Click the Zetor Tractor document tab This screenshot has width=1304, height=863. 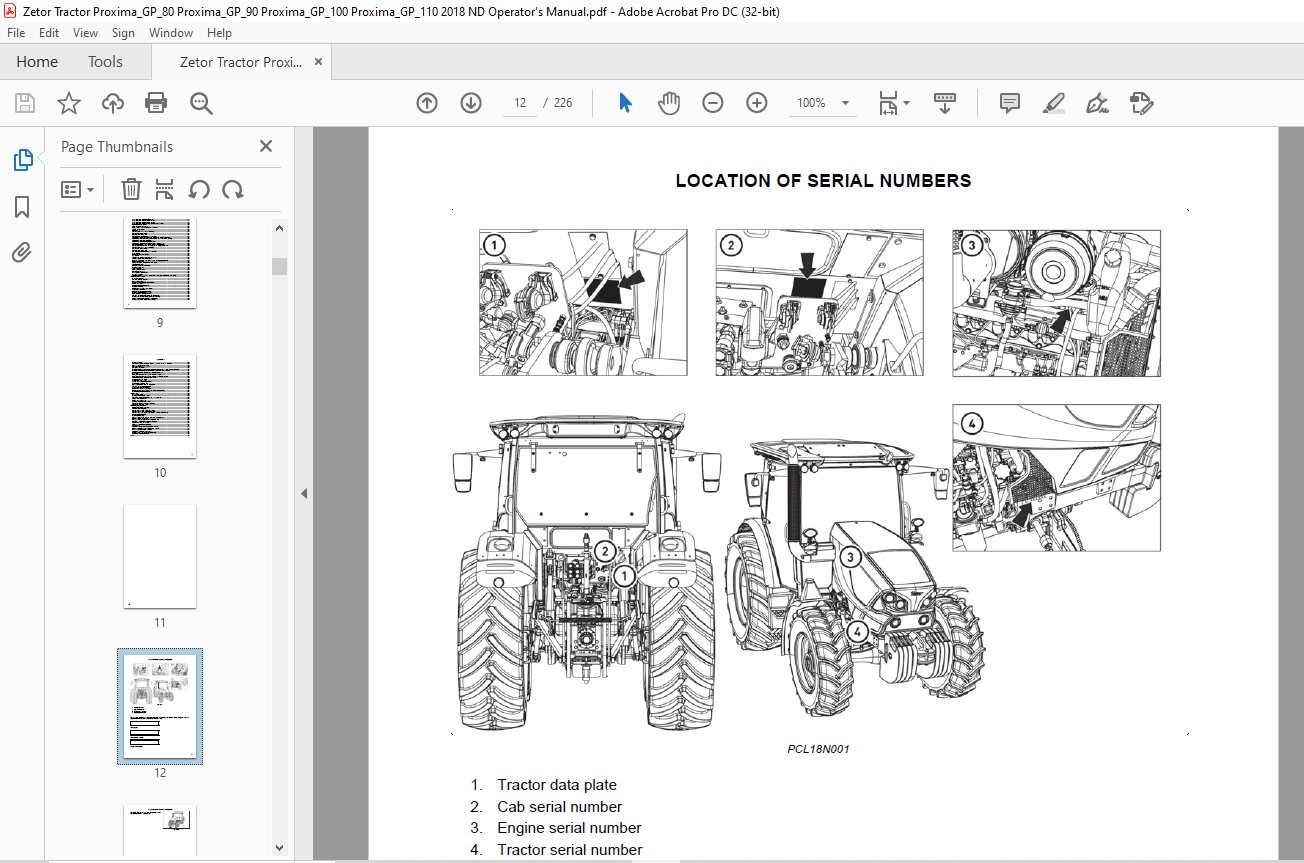tap(241, 62)
